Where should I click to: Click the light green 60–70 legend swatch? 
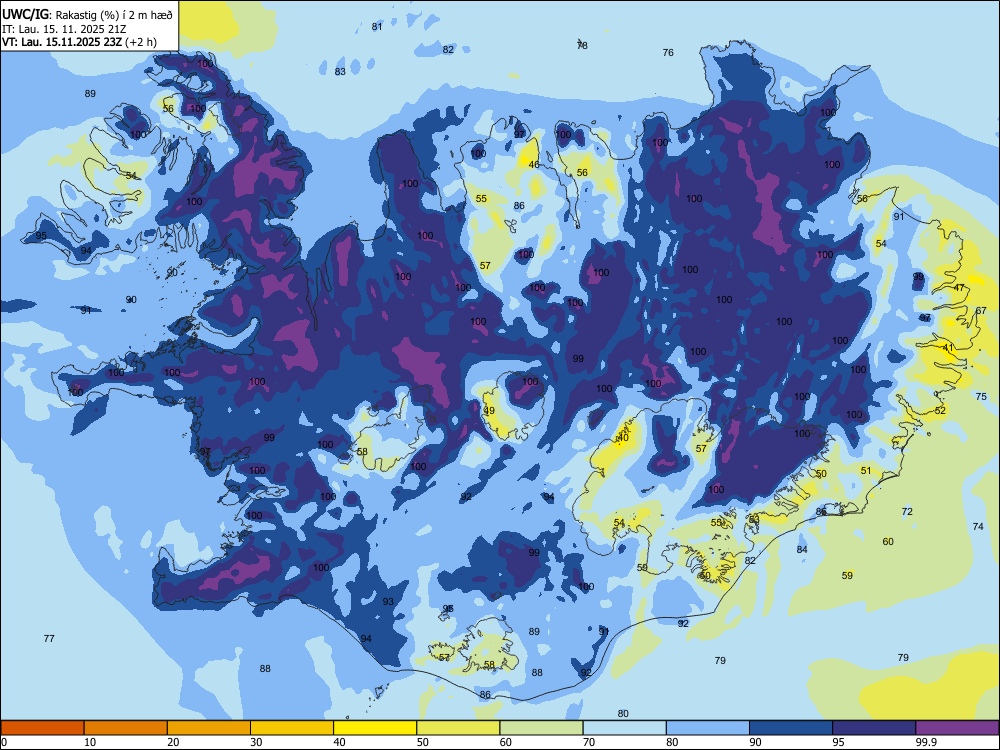[541, 728]
